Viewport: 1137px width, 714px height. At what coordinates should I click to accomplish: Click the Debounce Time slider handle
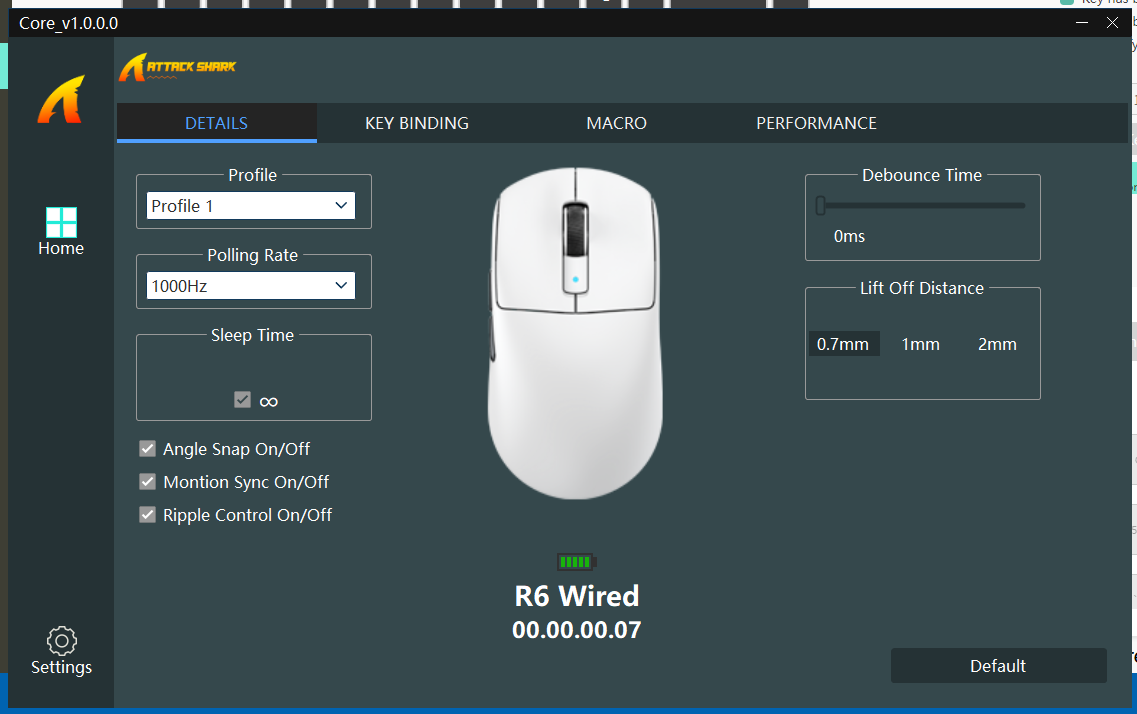[x=820, y=206]
